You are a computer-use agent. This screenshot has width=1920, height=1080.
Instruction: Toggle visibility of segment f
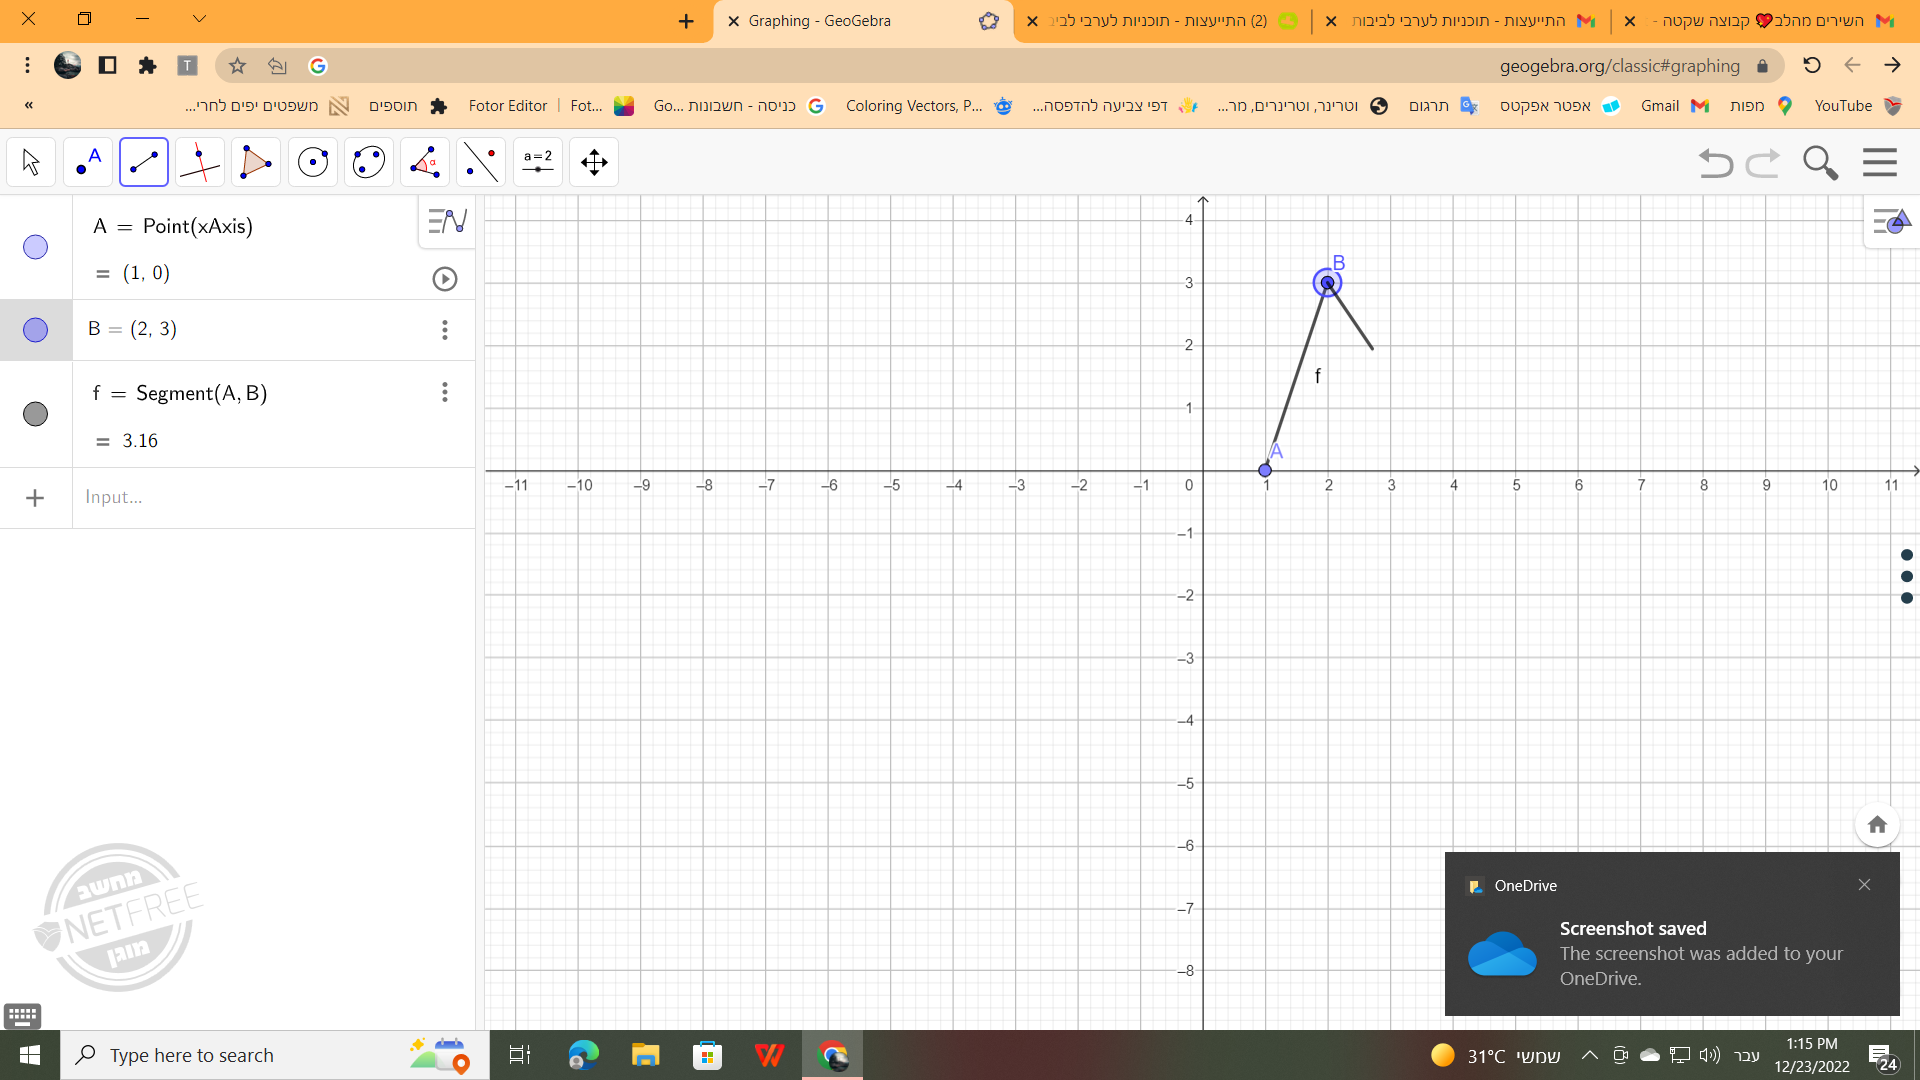pos(35,414)
